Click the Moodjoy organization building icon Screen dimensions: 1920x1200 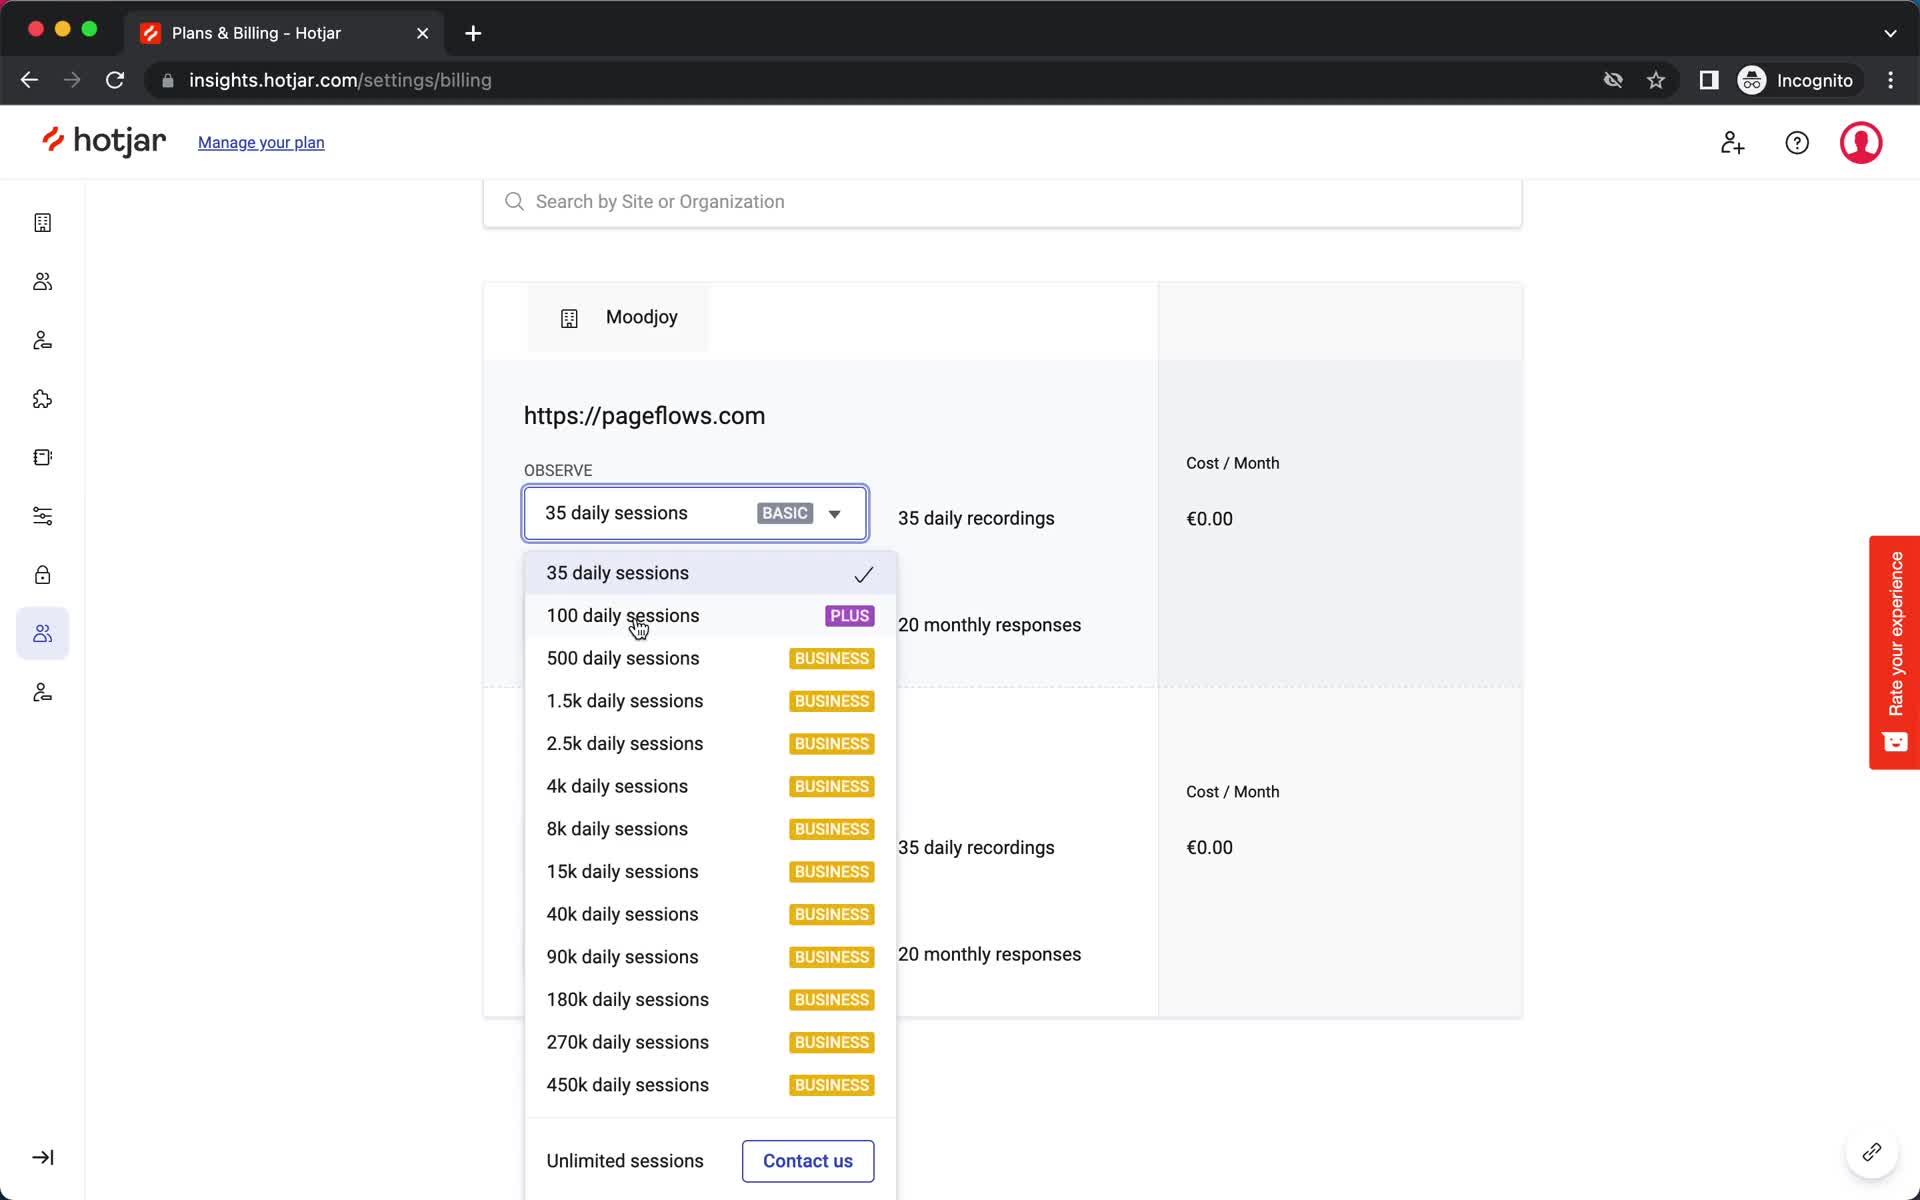(x=569, y=318)
